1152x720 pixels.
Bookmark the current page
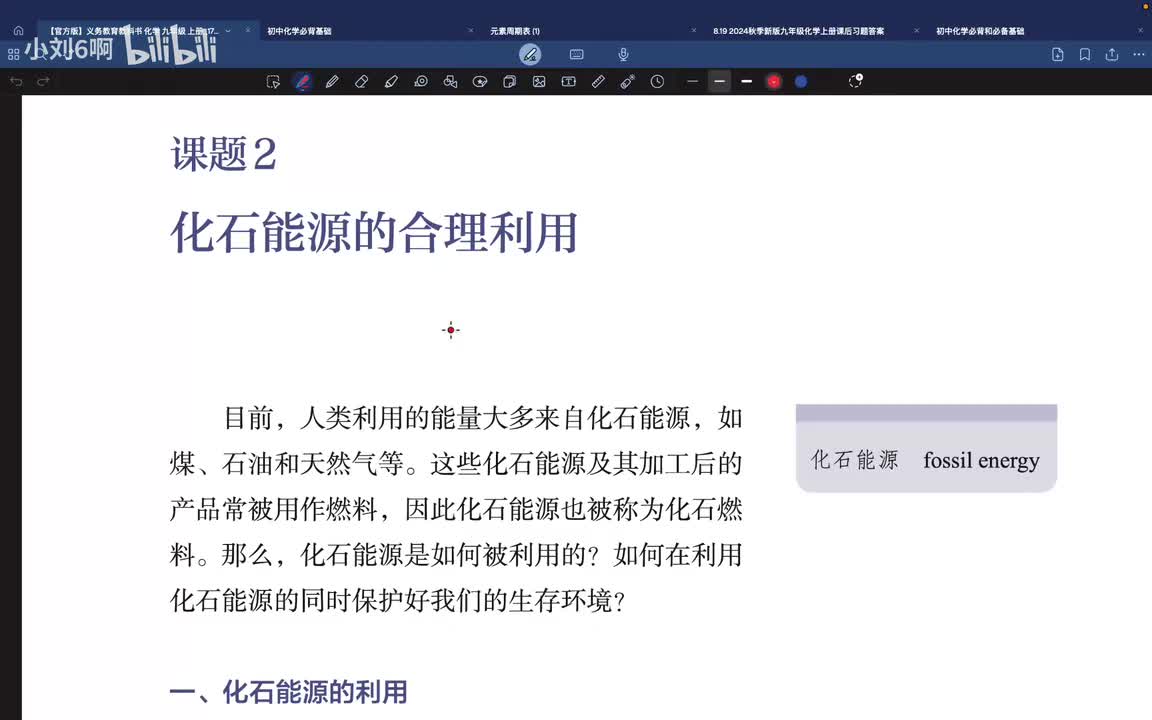tap(1085, 54)
